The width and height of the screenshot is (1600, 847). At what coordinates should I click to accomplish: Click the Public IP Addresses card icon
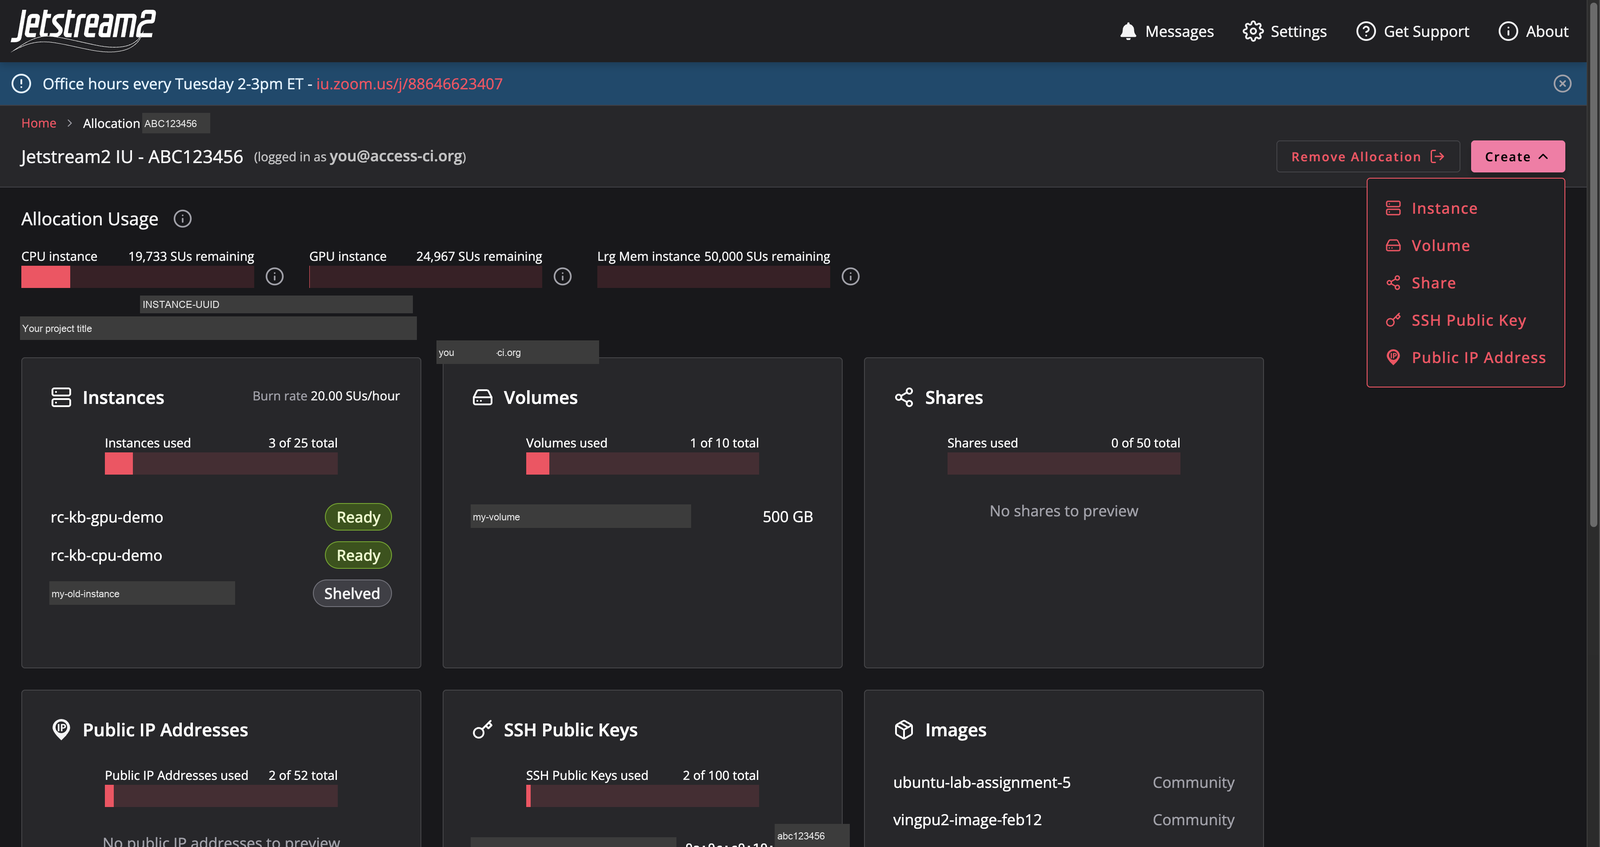click(x=61, y=730)
